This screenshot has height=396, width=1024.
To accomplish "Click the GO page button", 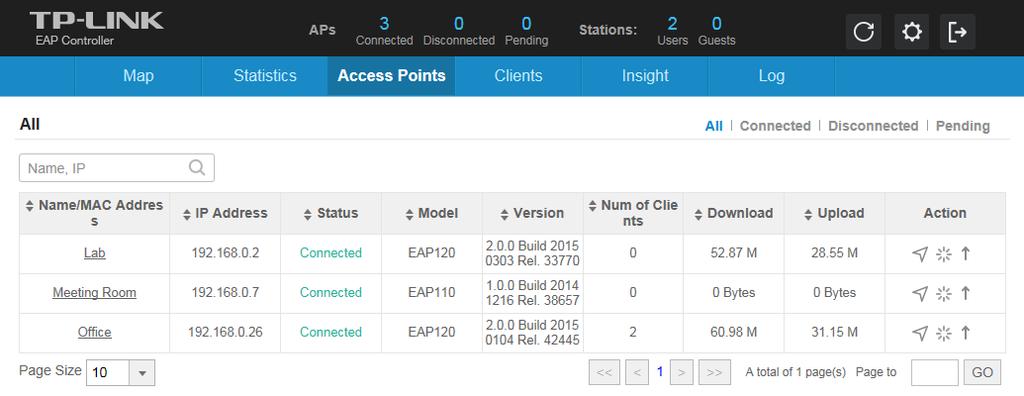I will tap(982, 372).
